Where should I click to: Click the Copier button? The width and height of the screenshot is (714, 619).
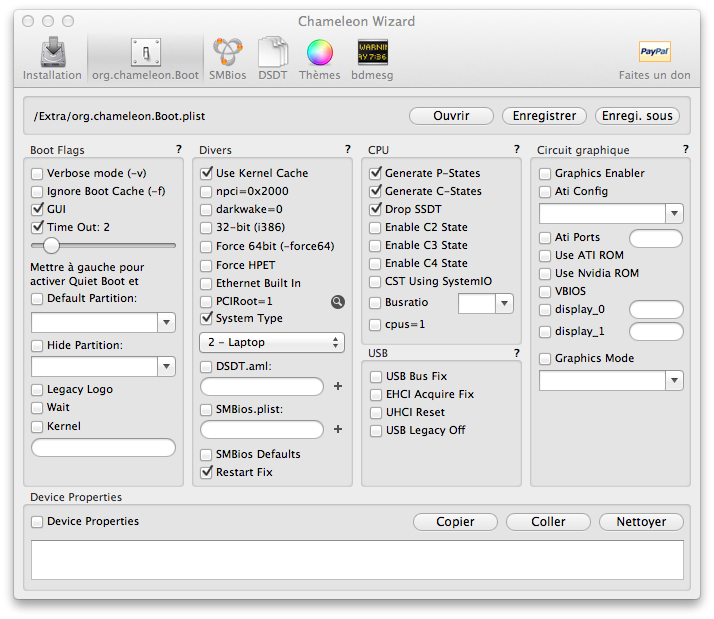(455, 522)
